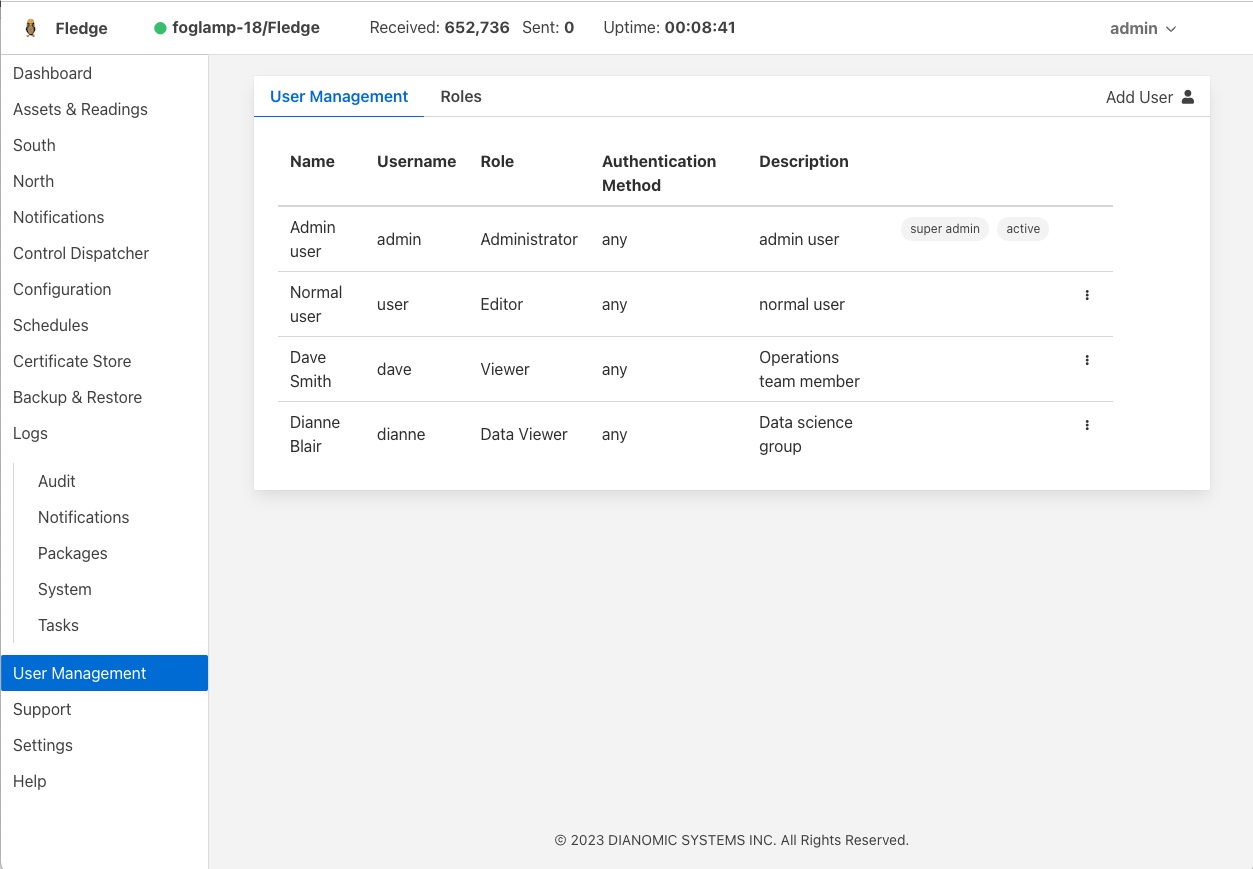
Task: Click the super admin badge on Admin user
Action: tap(944, 229)
